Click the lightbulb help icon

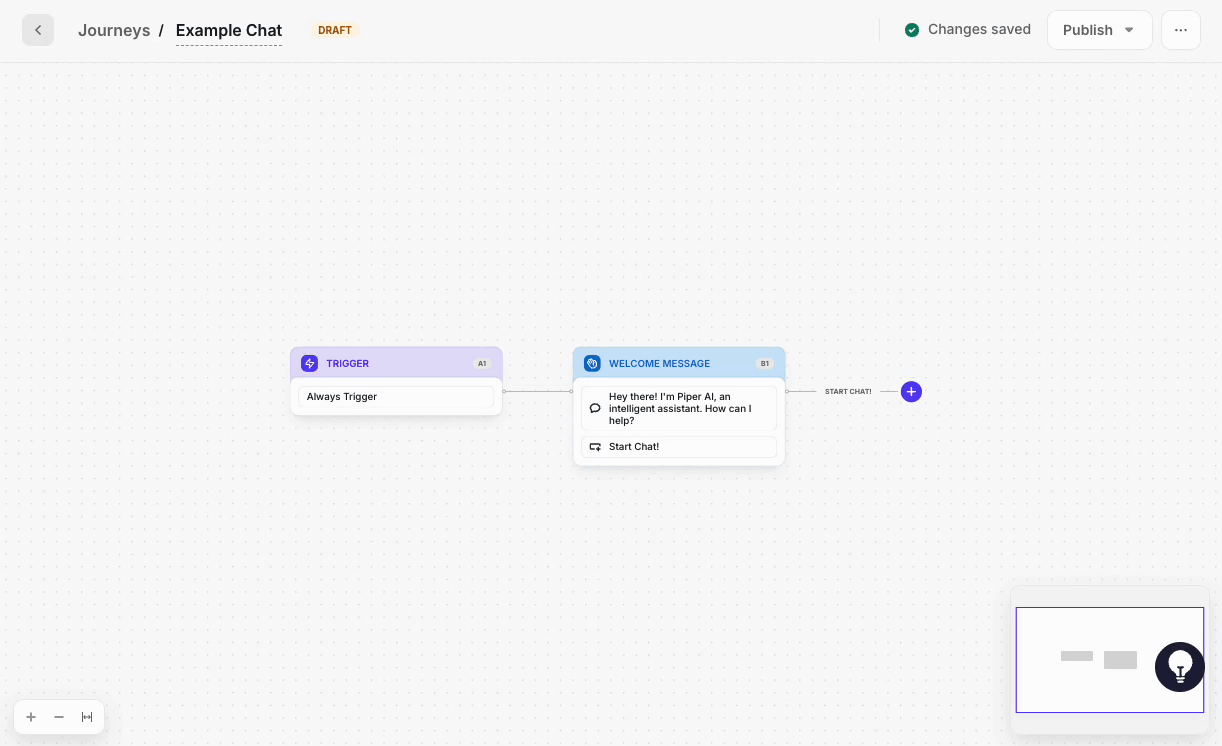click(x=1180, y=667)
